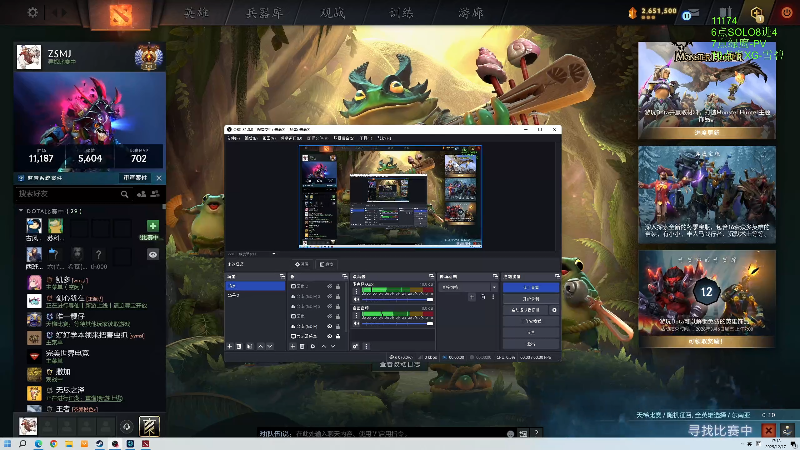Open the Dota 2 settings gear
Viewport: 800px width, 450px height.
pyautogui.click(x=33, y=12)
